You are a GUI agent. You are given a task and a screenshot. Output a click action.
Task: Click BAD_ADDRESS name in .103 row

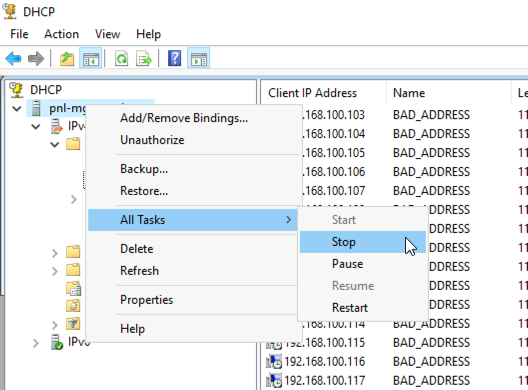pos(431,115)
